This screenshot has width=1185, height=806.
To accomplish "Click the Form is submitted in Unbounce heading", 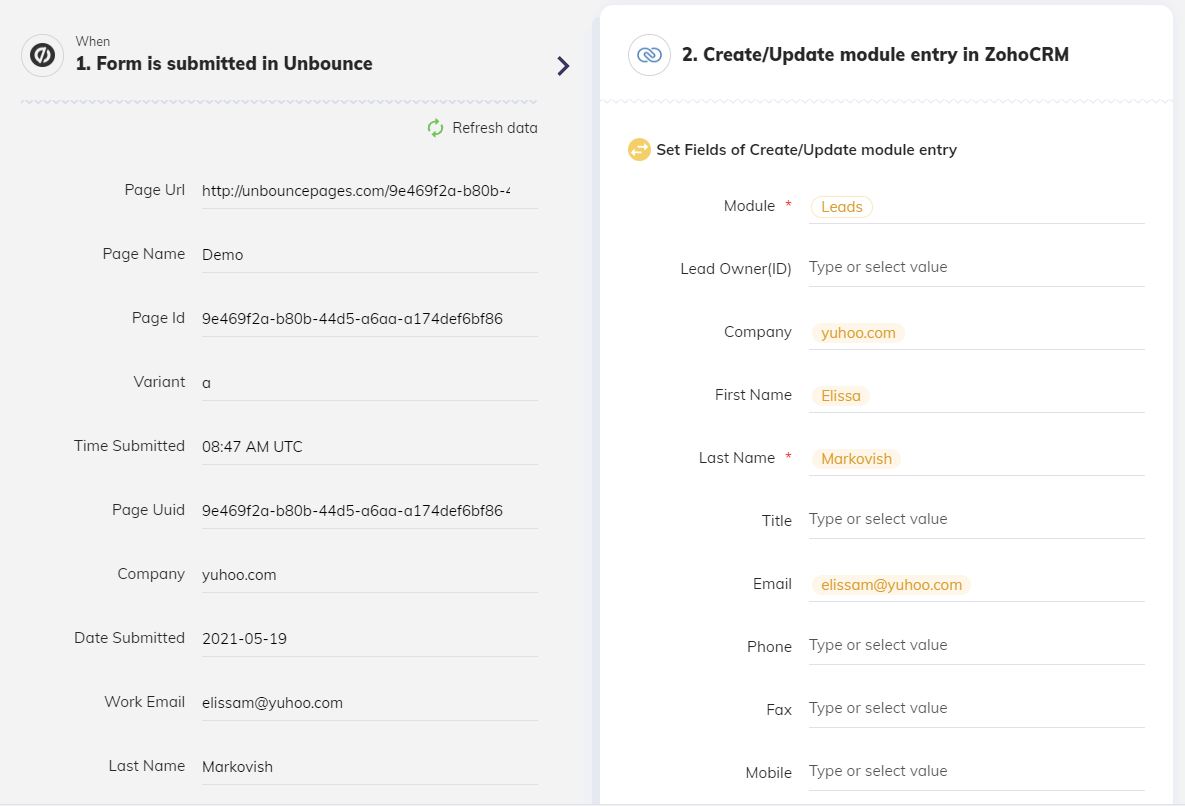I will point(224,63).
